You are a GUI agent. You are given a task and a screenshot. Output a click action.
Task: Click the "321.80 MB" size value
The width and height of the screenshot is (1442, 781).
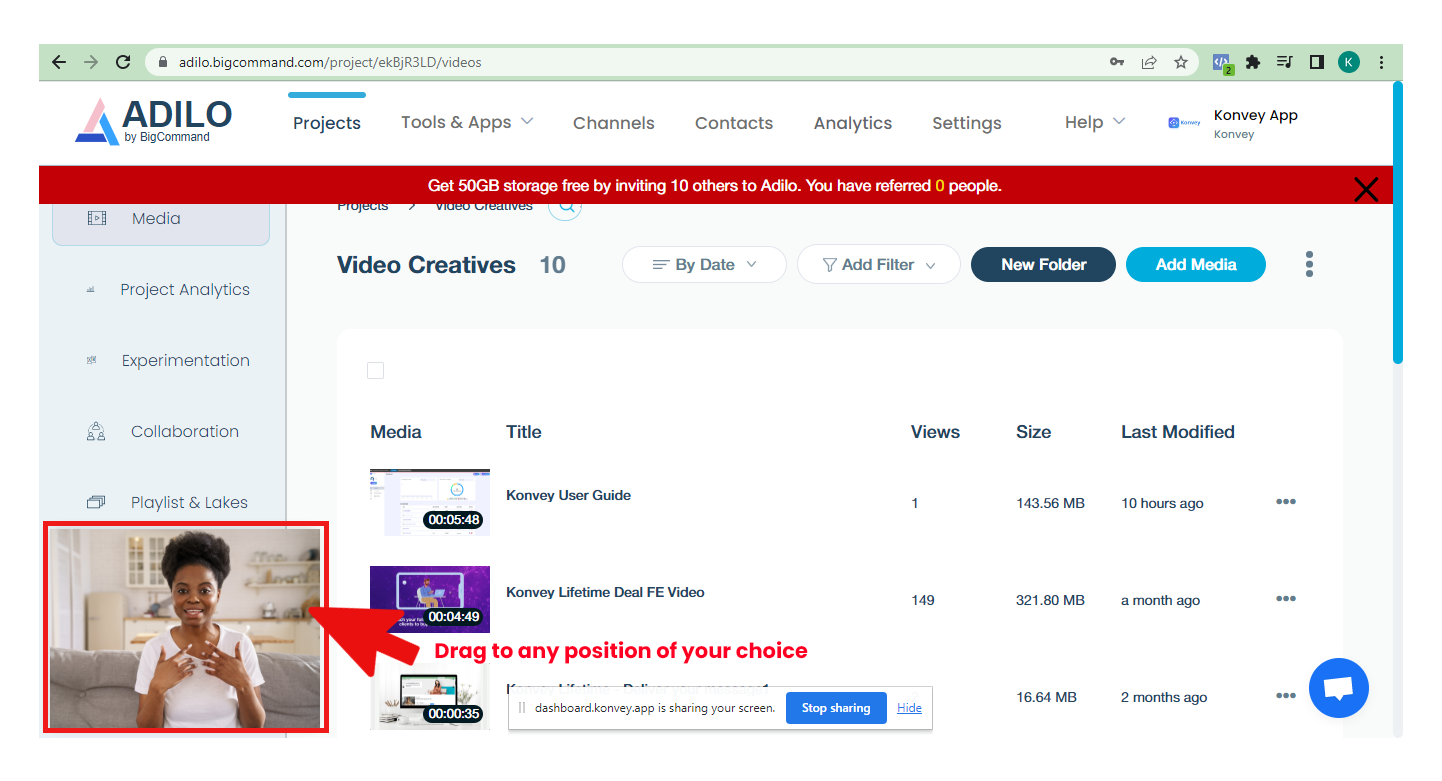(x=1050, y=600)
